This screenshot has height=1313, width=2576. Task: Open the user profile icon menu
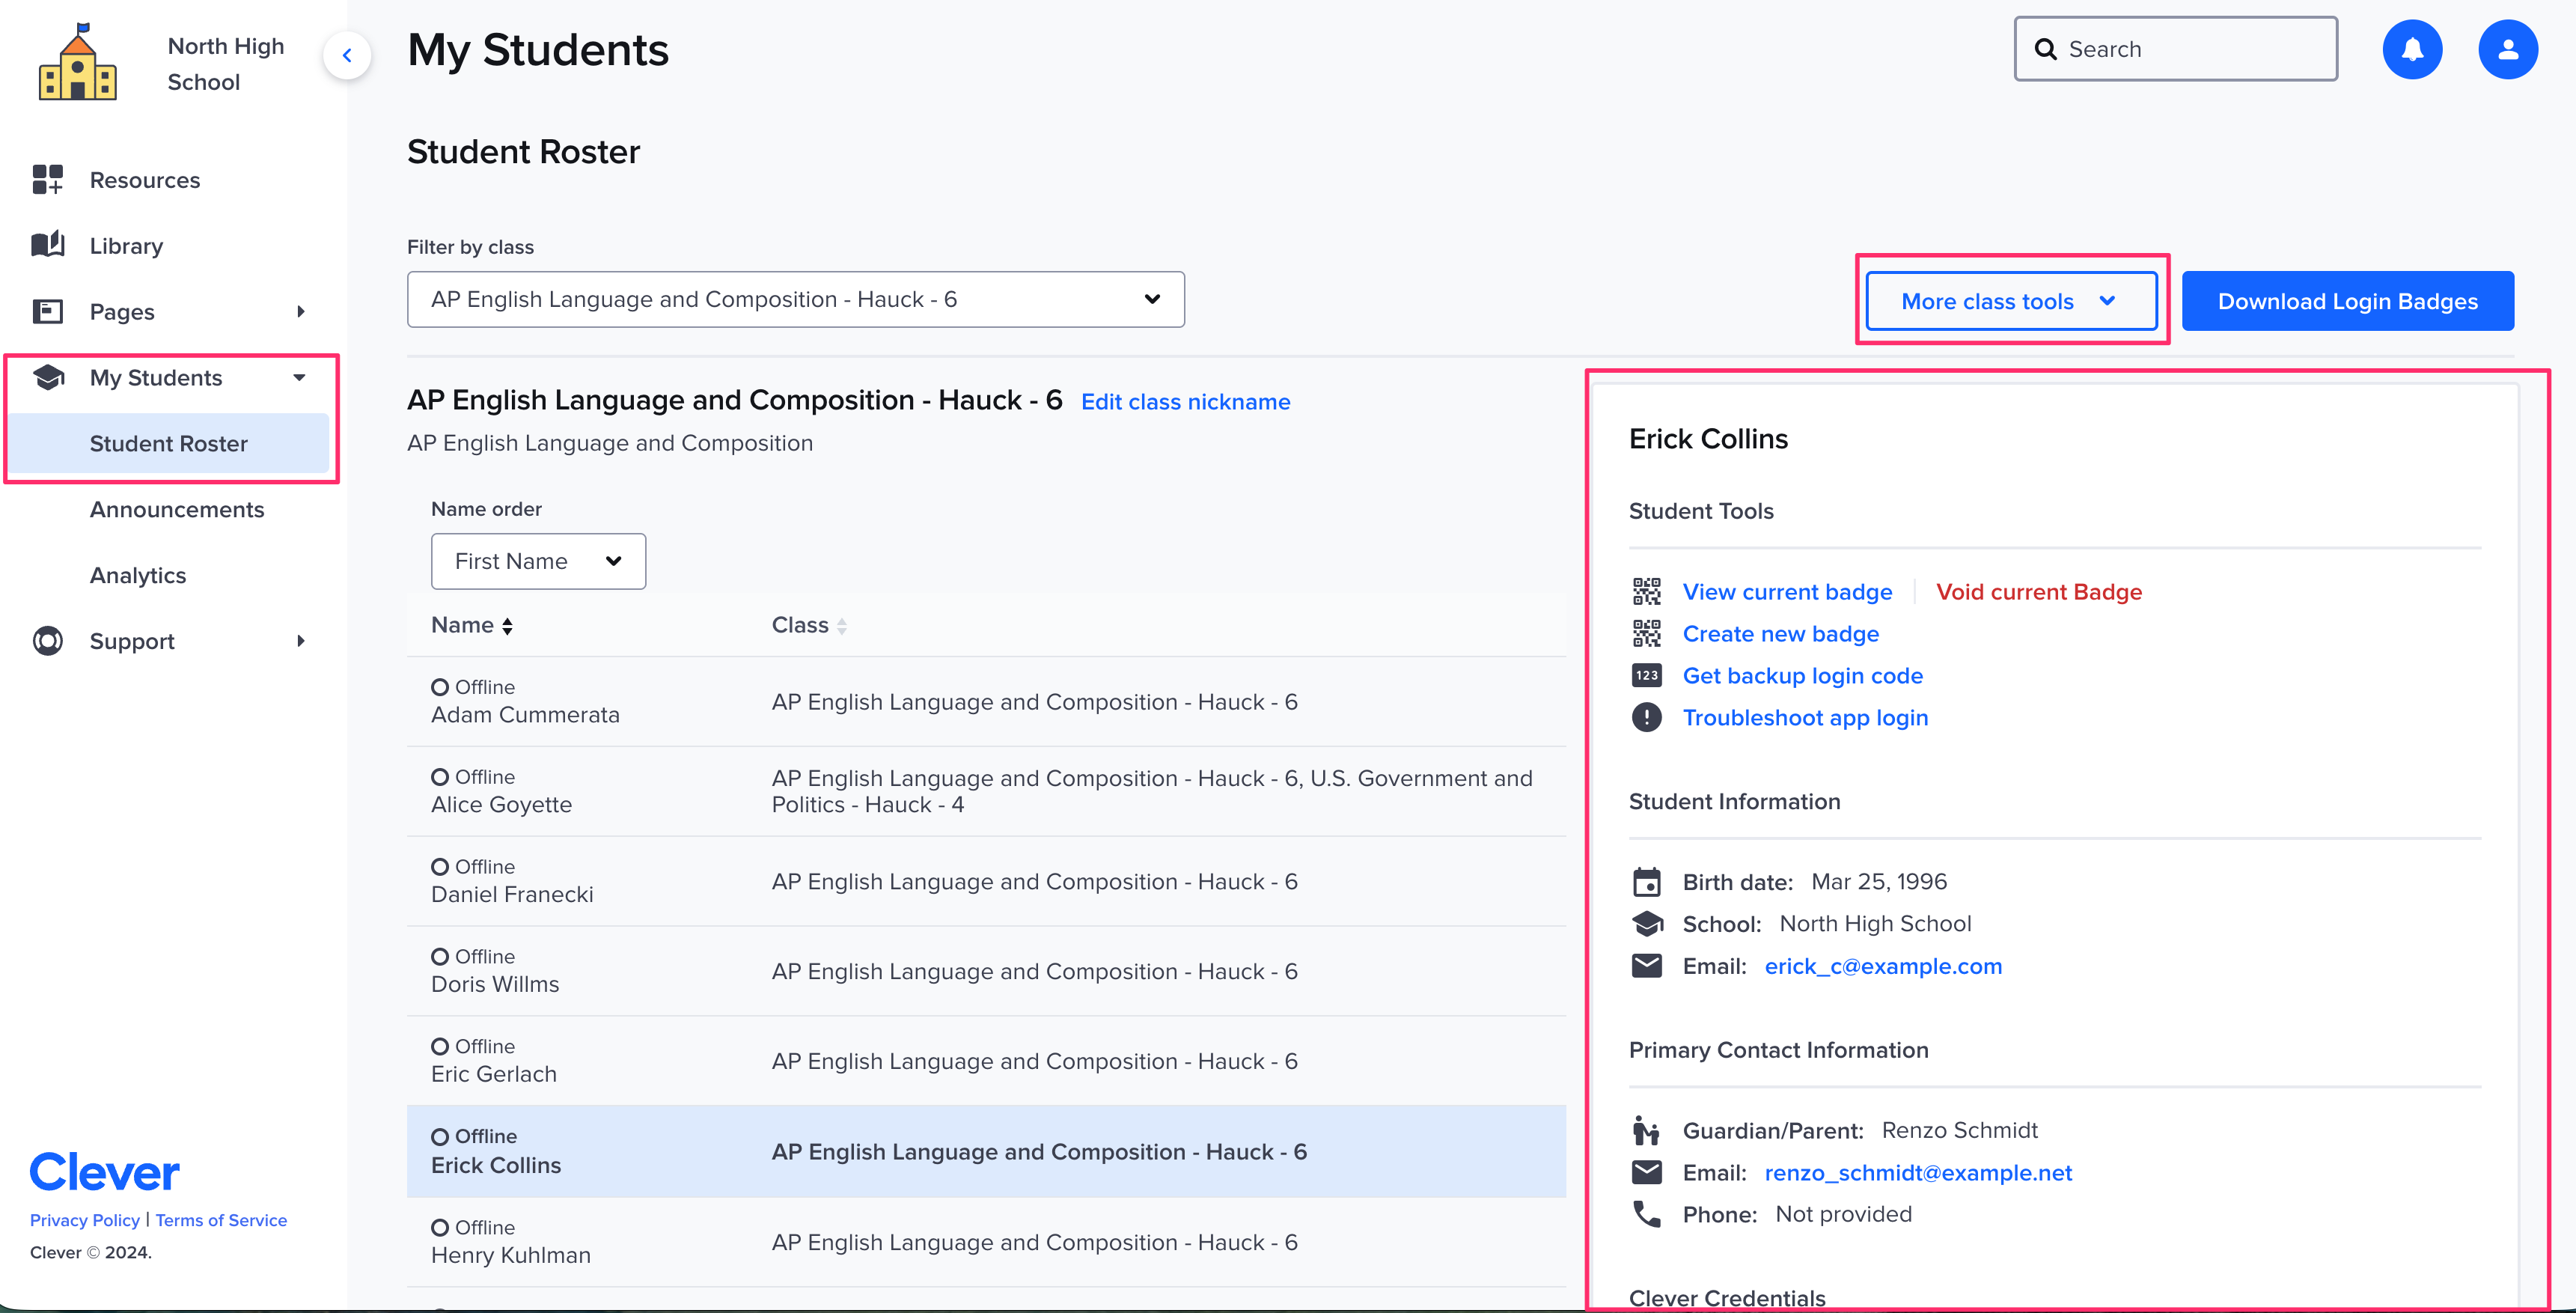pos(2507,49)
